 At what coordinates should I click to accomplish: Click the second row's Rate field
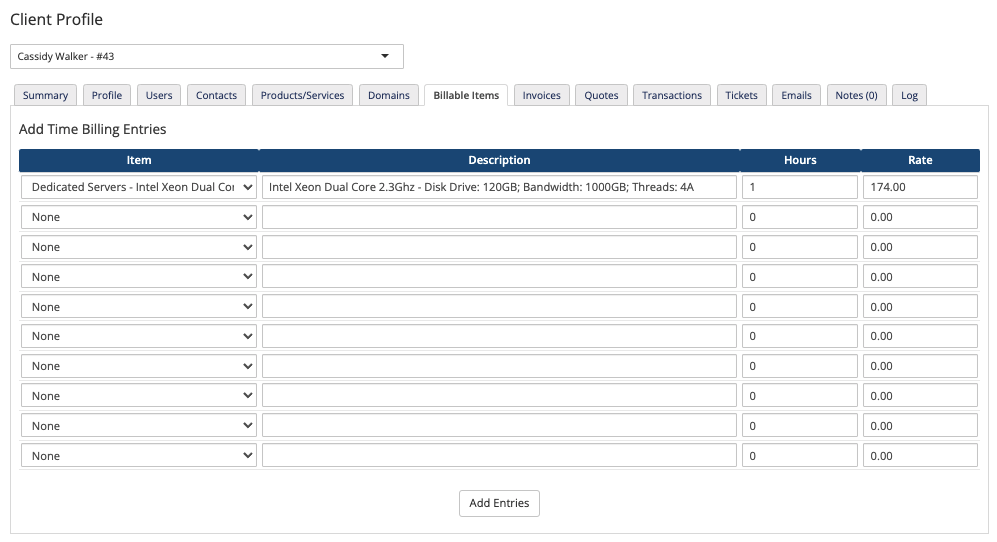920,217
